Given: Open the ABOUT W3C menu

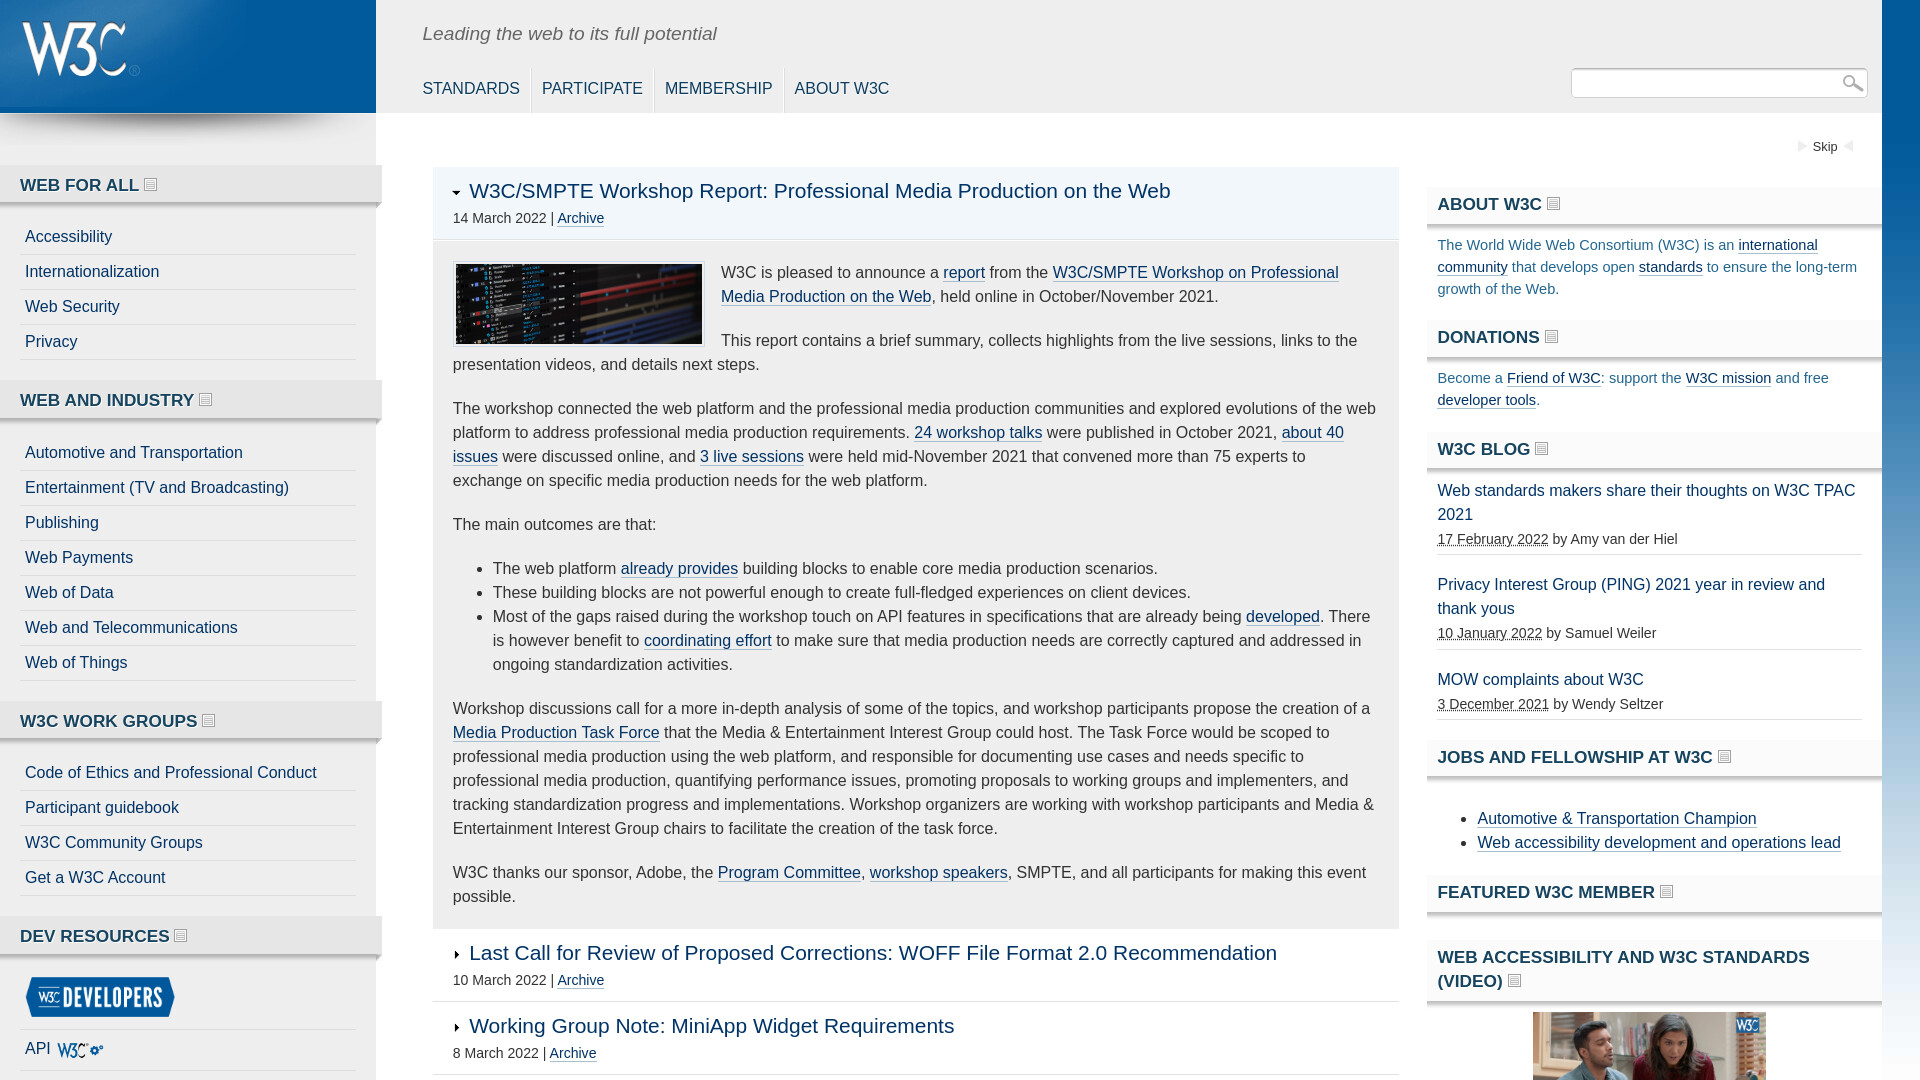Looking at the screenshot, I should (x=841, y=89).
